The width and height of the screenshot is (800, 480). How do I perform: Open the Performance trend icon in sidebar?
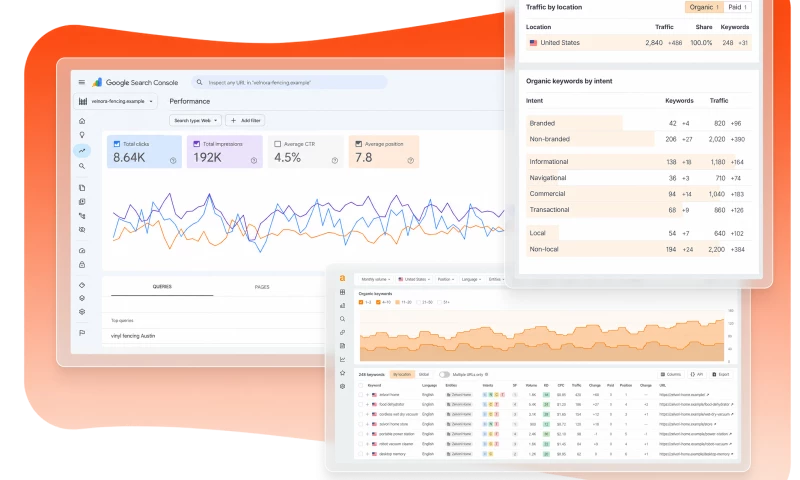[82, 150]
